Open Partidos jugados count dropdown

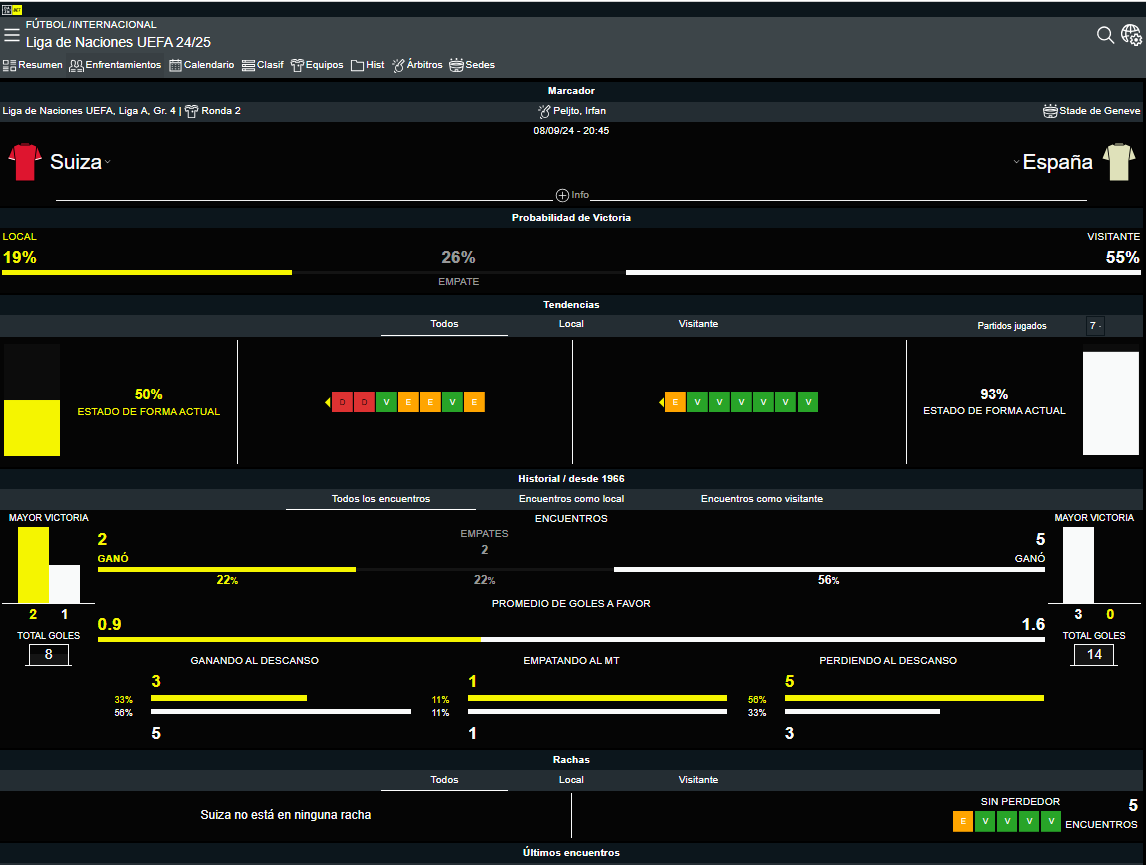[1096, 326]
